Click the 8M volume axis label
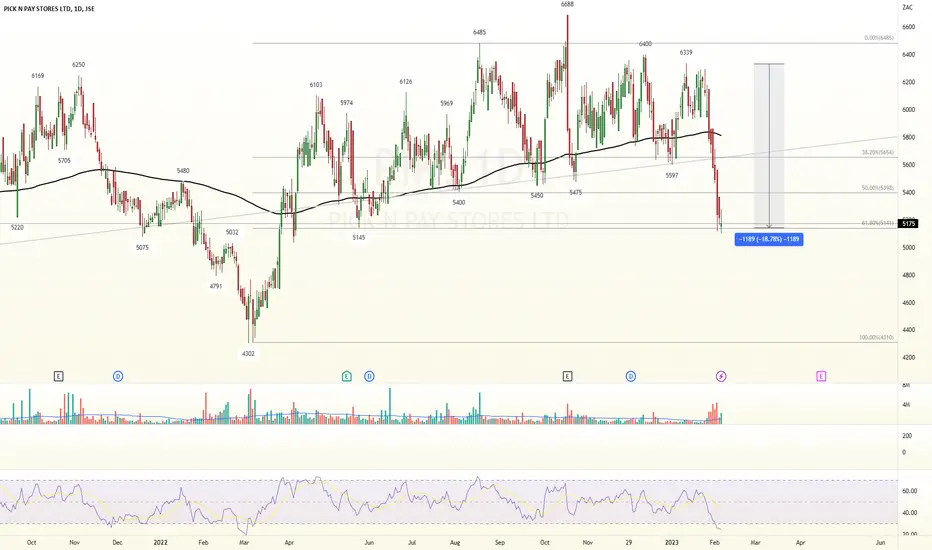The height and width of the screenshot is (550, 932). coord(906,385)
